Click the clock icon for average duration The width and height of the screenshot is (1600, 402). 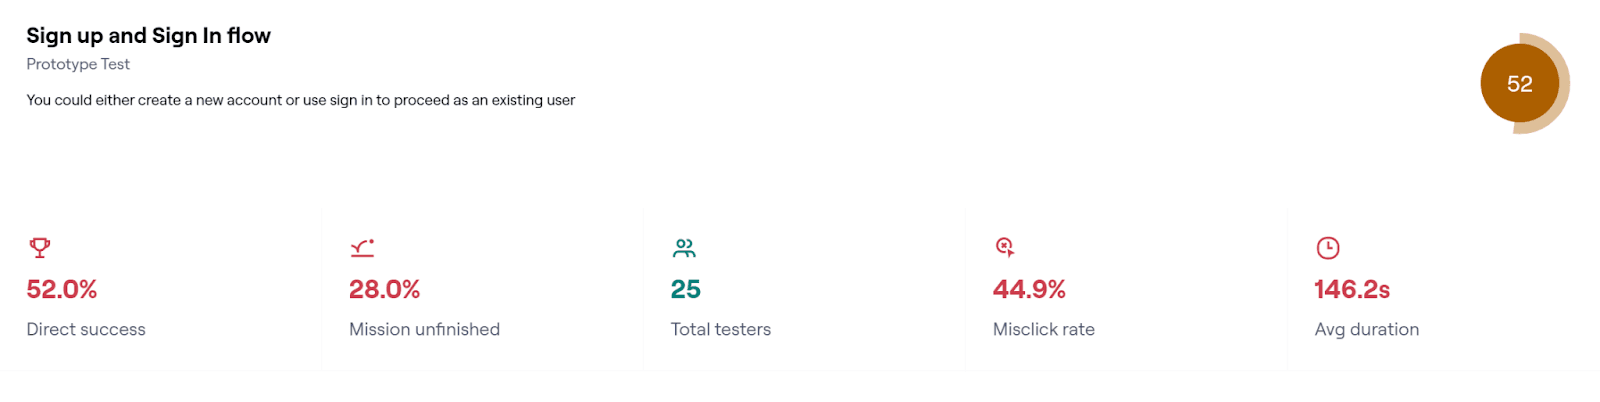click(1328, 247)
